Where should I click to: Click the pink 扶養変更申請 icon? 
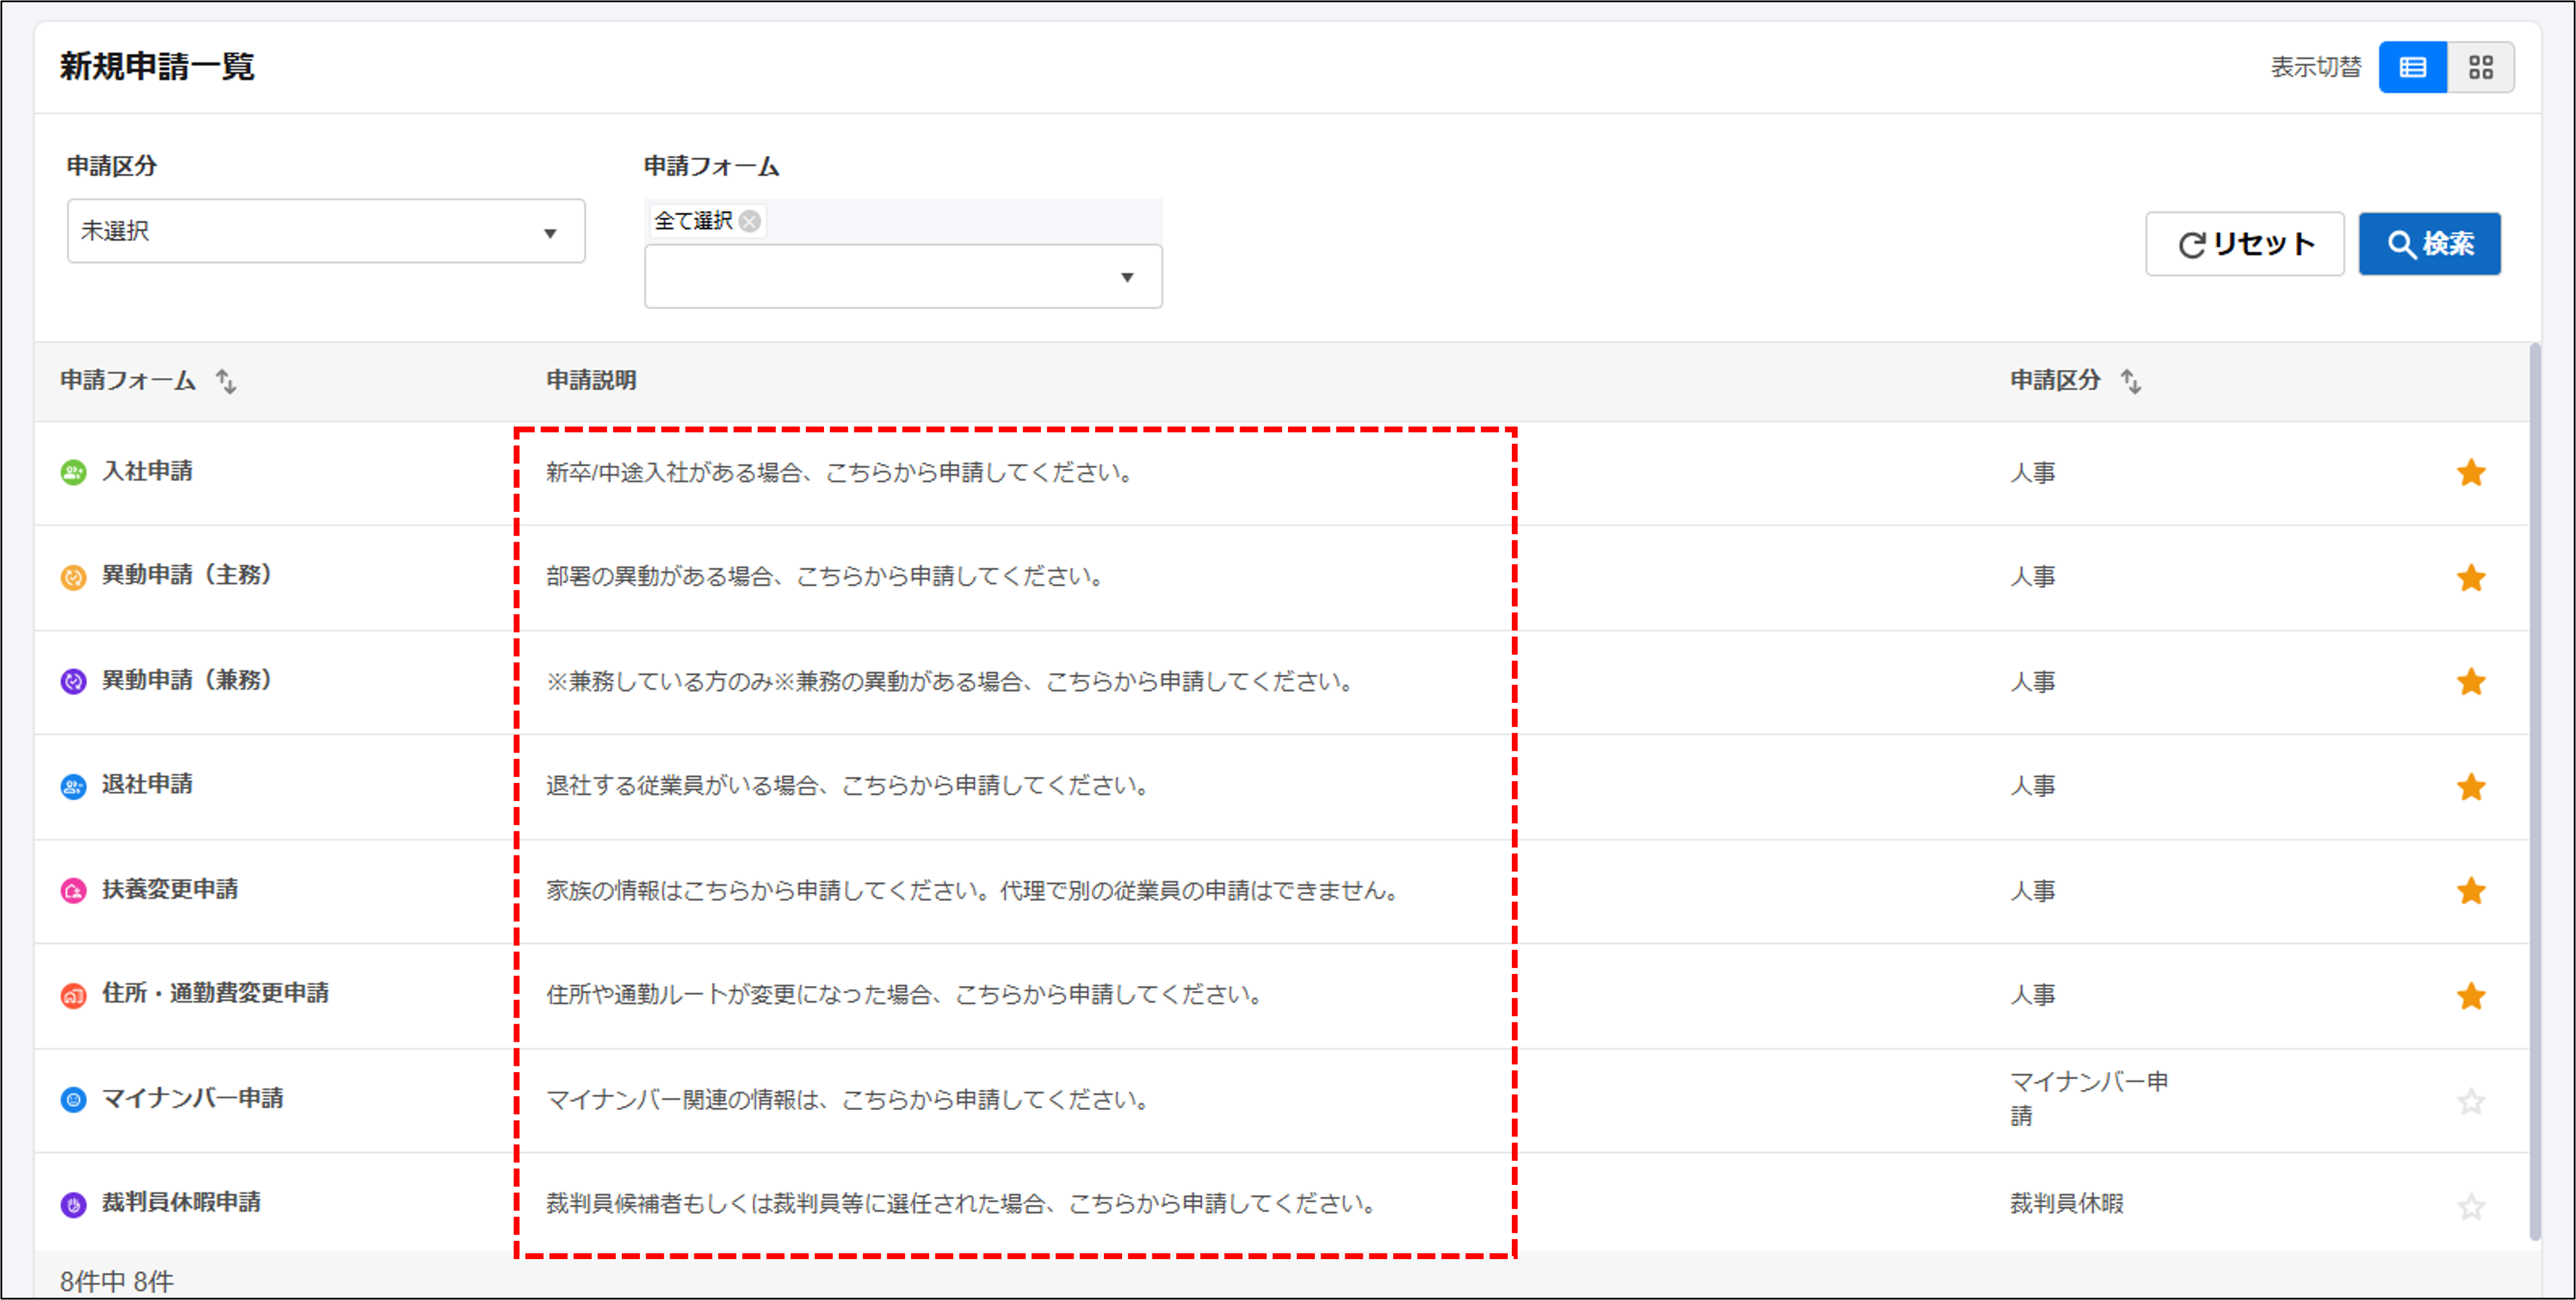73,890
